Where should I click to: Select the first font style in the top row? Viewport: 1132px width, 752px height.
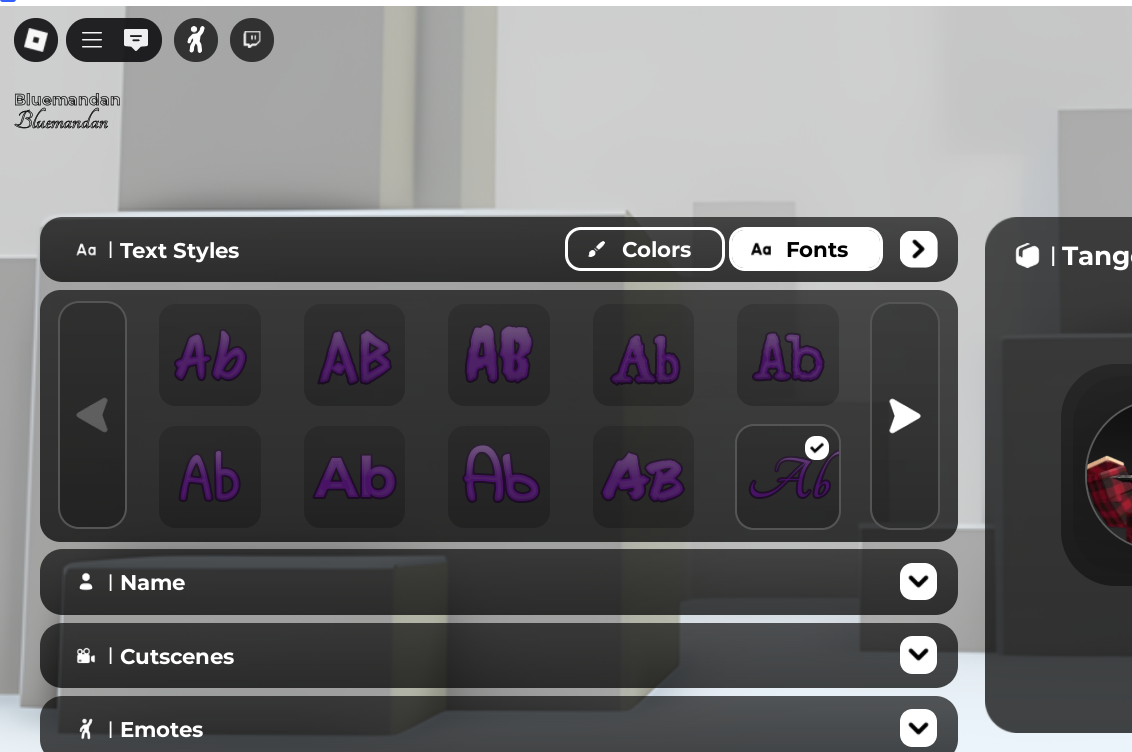coord(210,355)
